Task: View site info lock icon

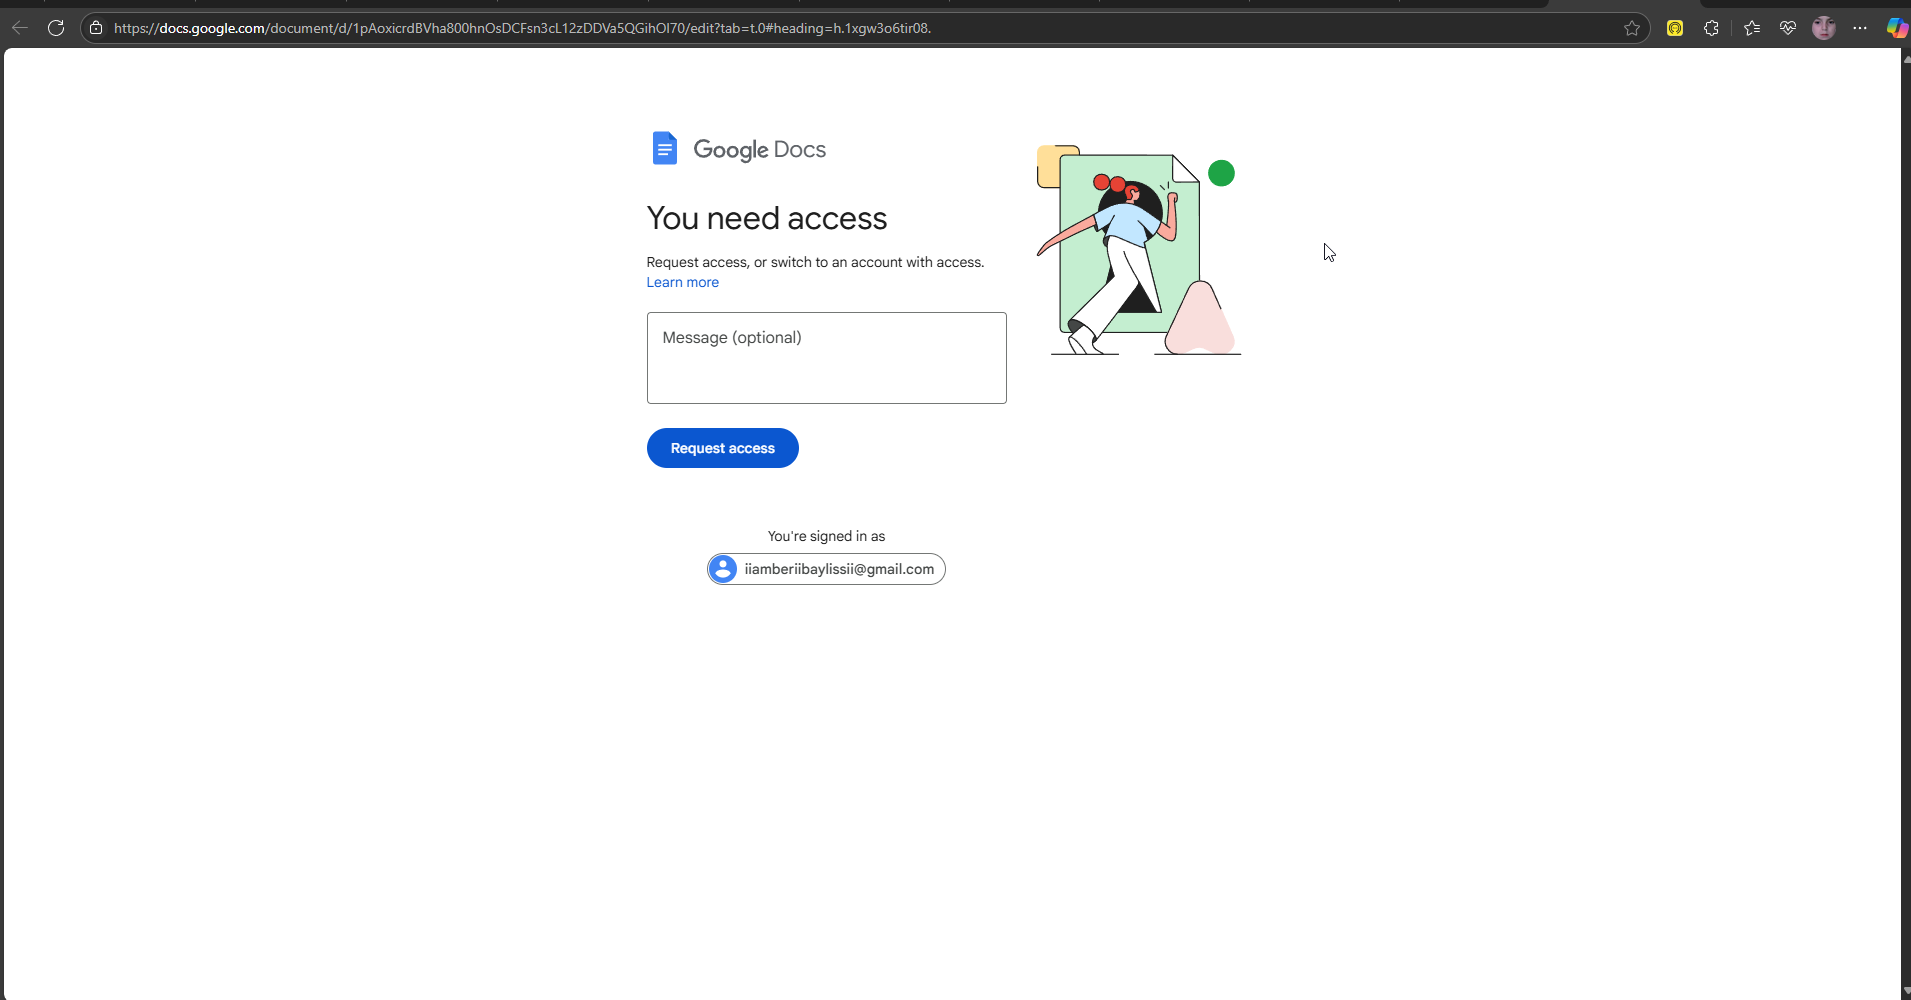Action: click(x=96, y=28)
